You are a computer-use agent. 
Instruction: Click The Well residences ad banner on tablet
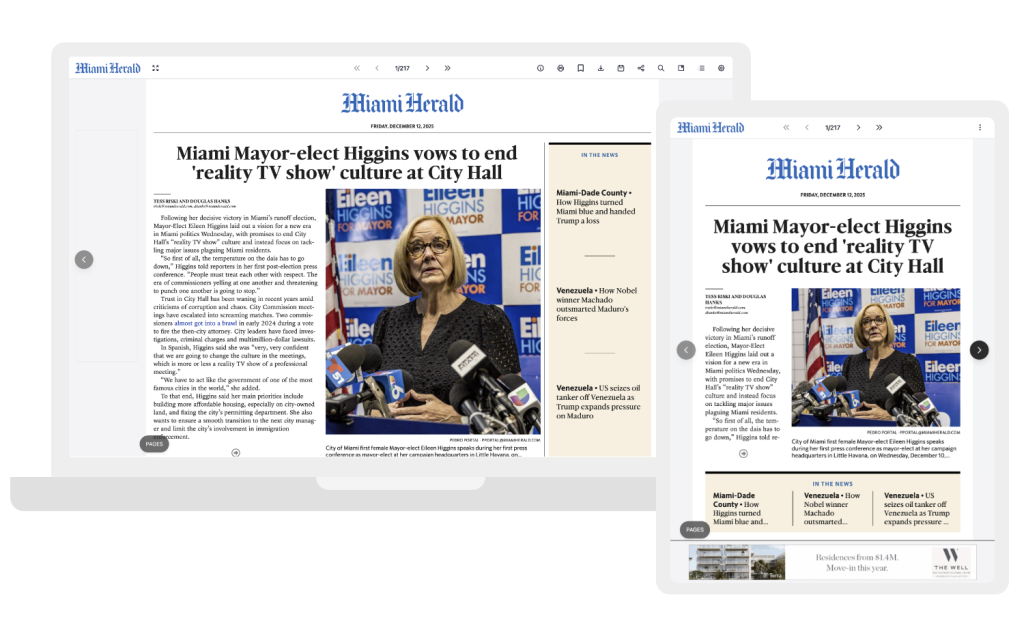click(834, 562)
